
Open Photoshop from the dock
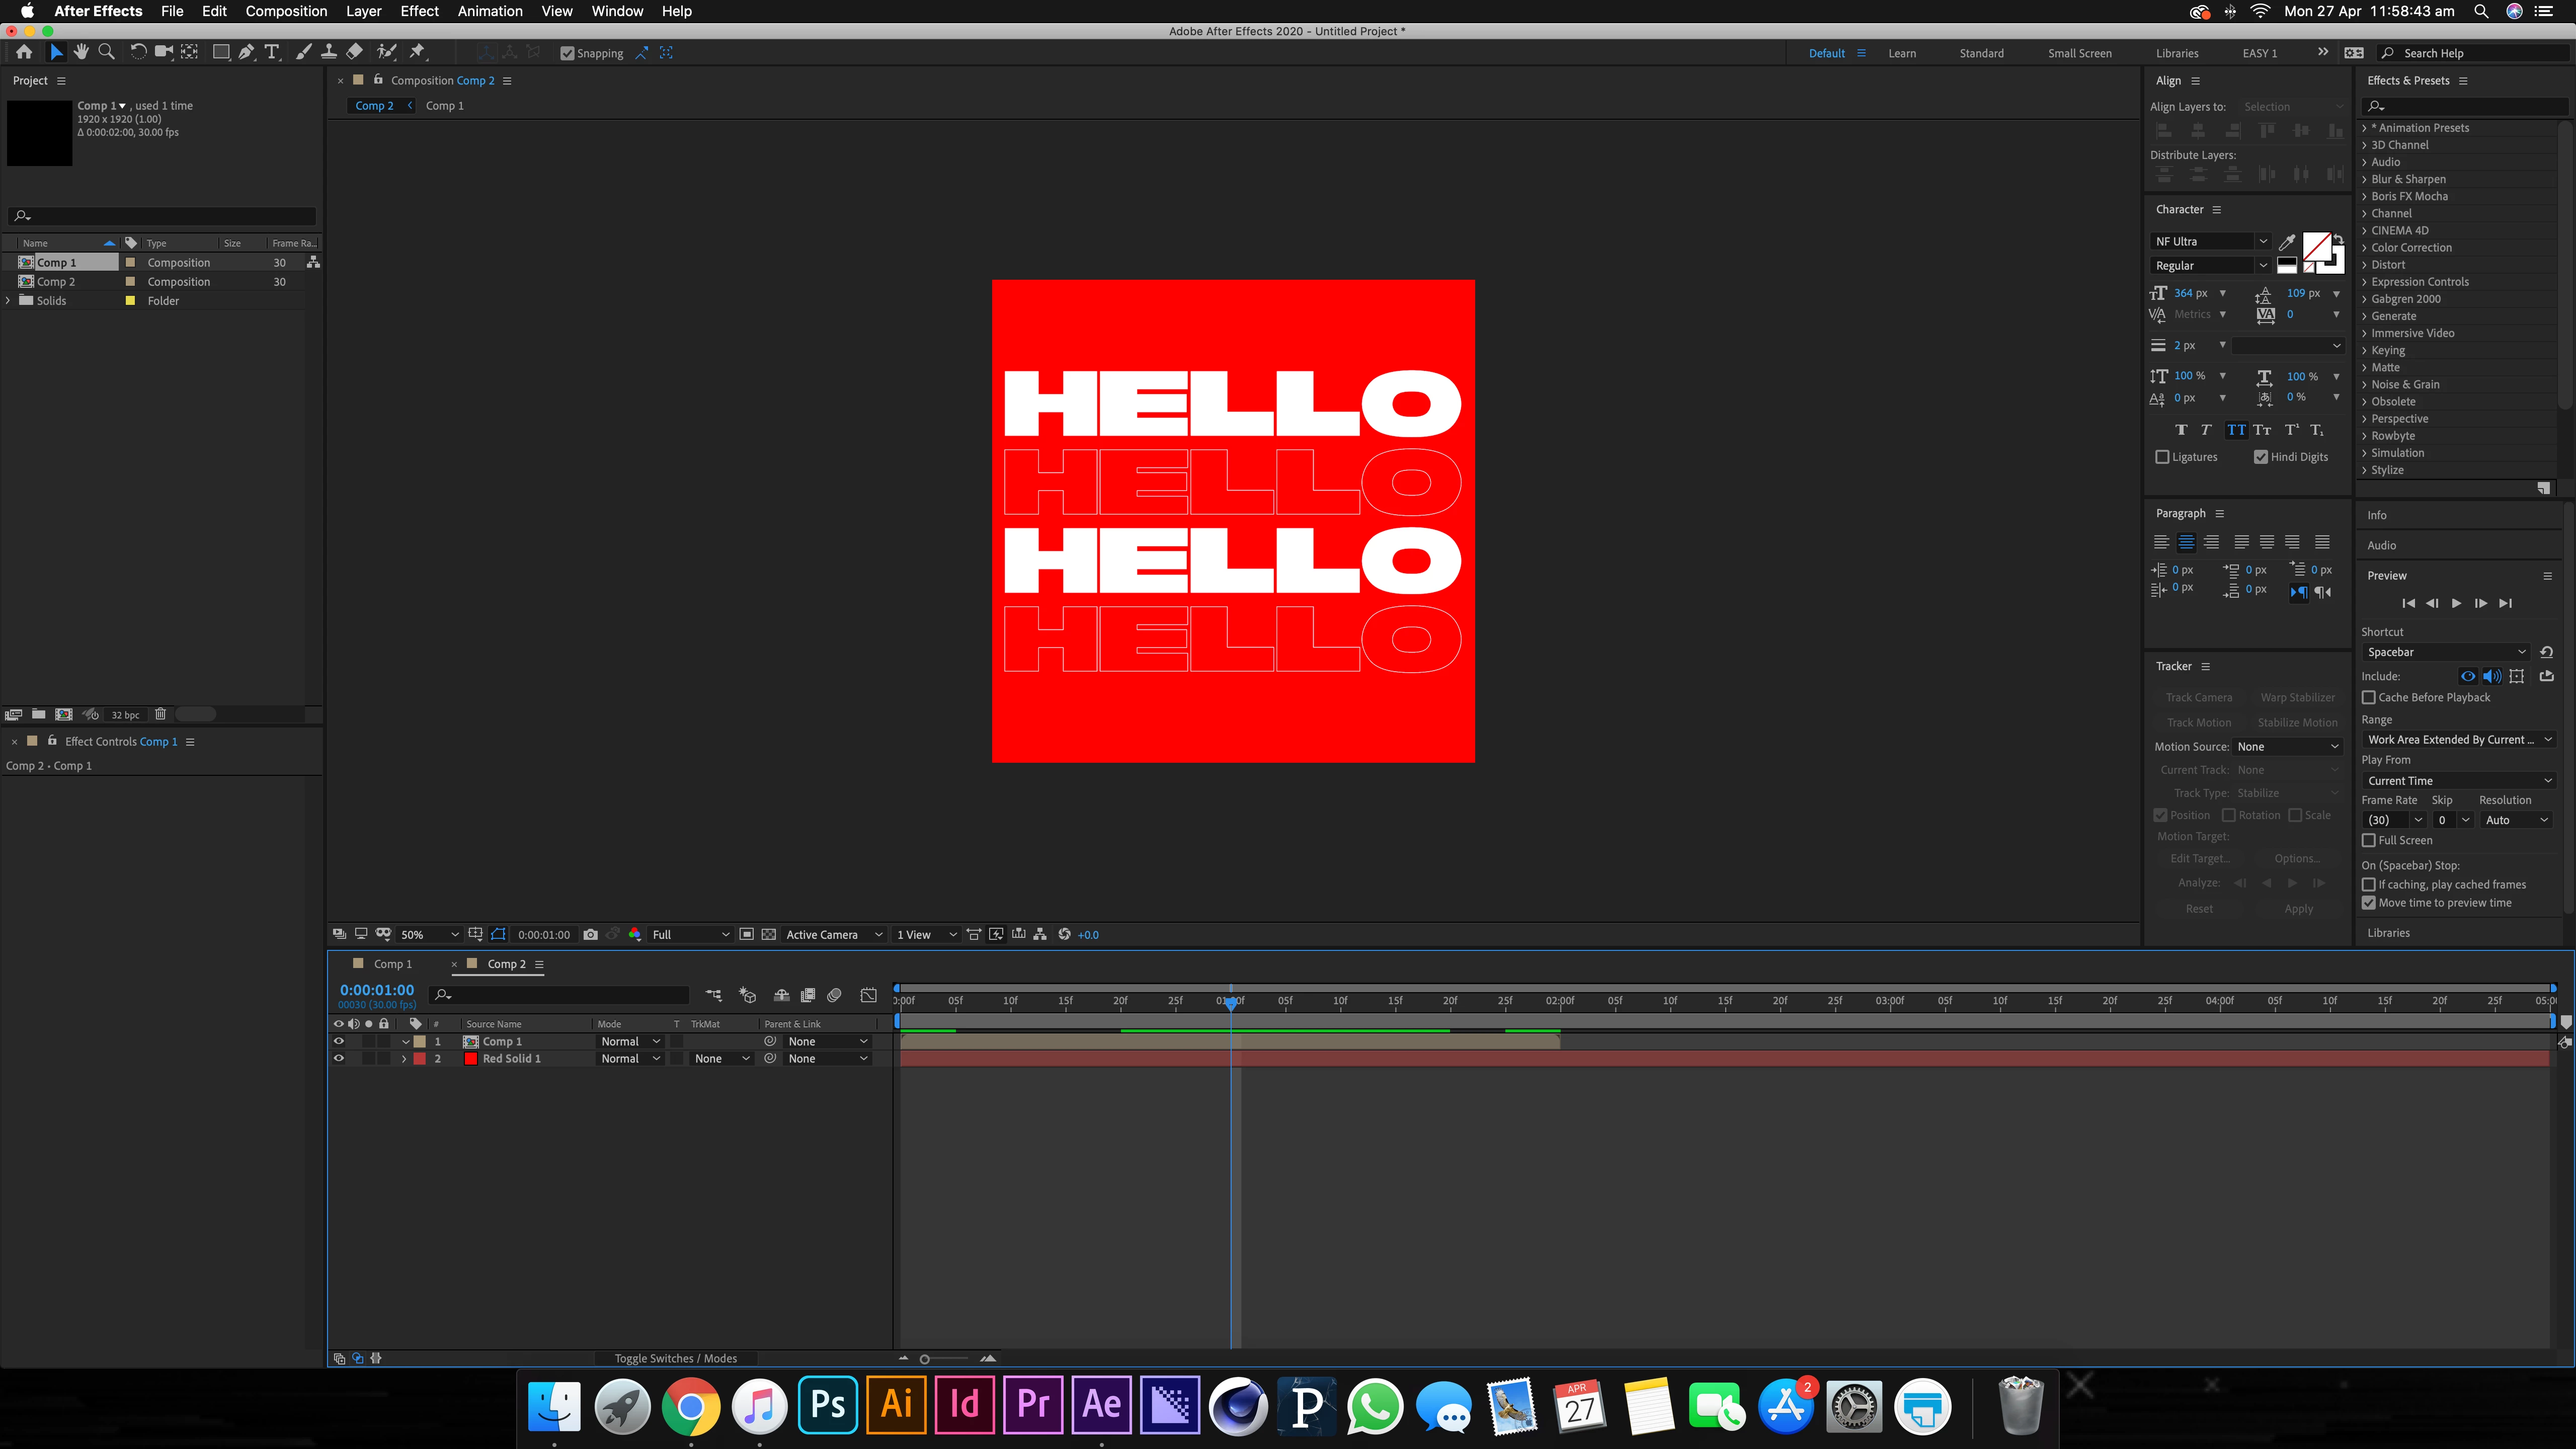[x=827, y=1404]
